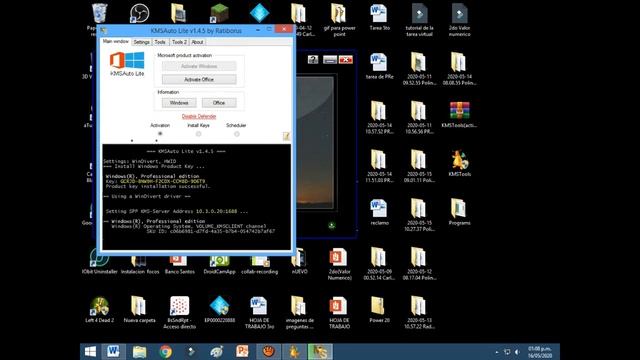
Task: Open the 'HOJA DE TRABAJO' PowerPoint file
Action: [339, 306]
